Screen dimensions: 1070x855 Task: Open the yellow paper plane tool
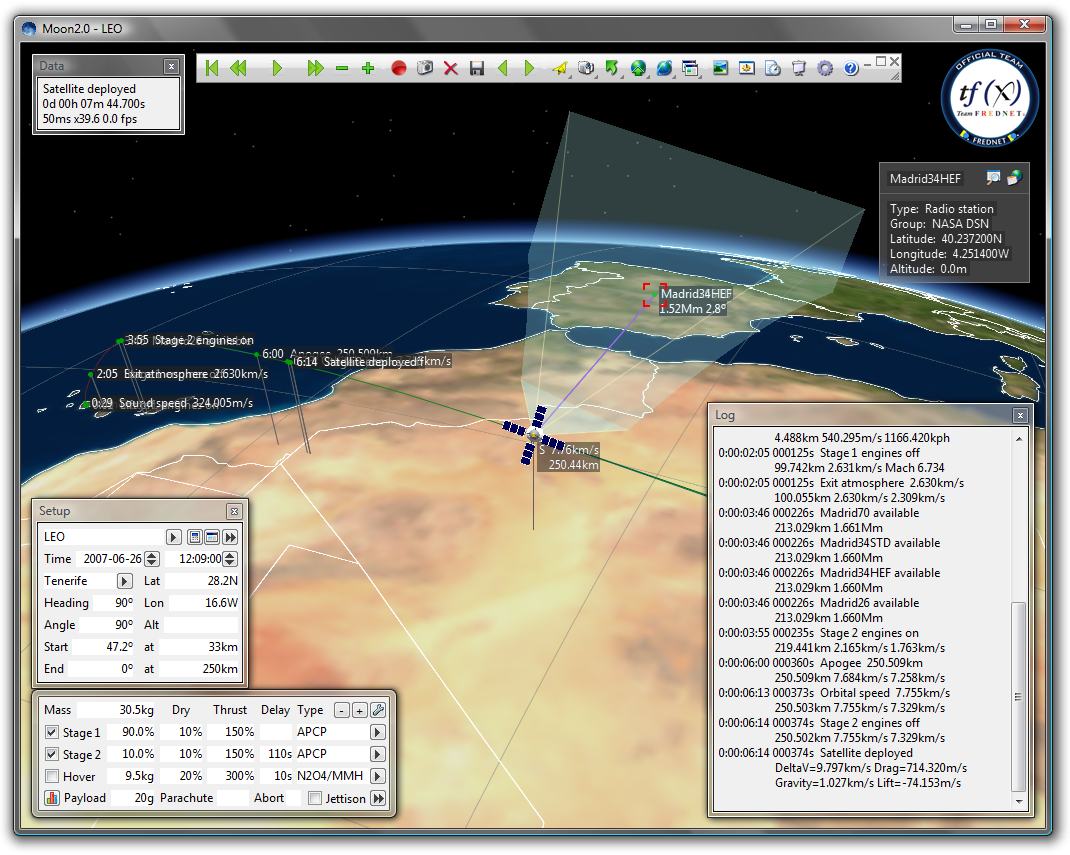point(560,68)
